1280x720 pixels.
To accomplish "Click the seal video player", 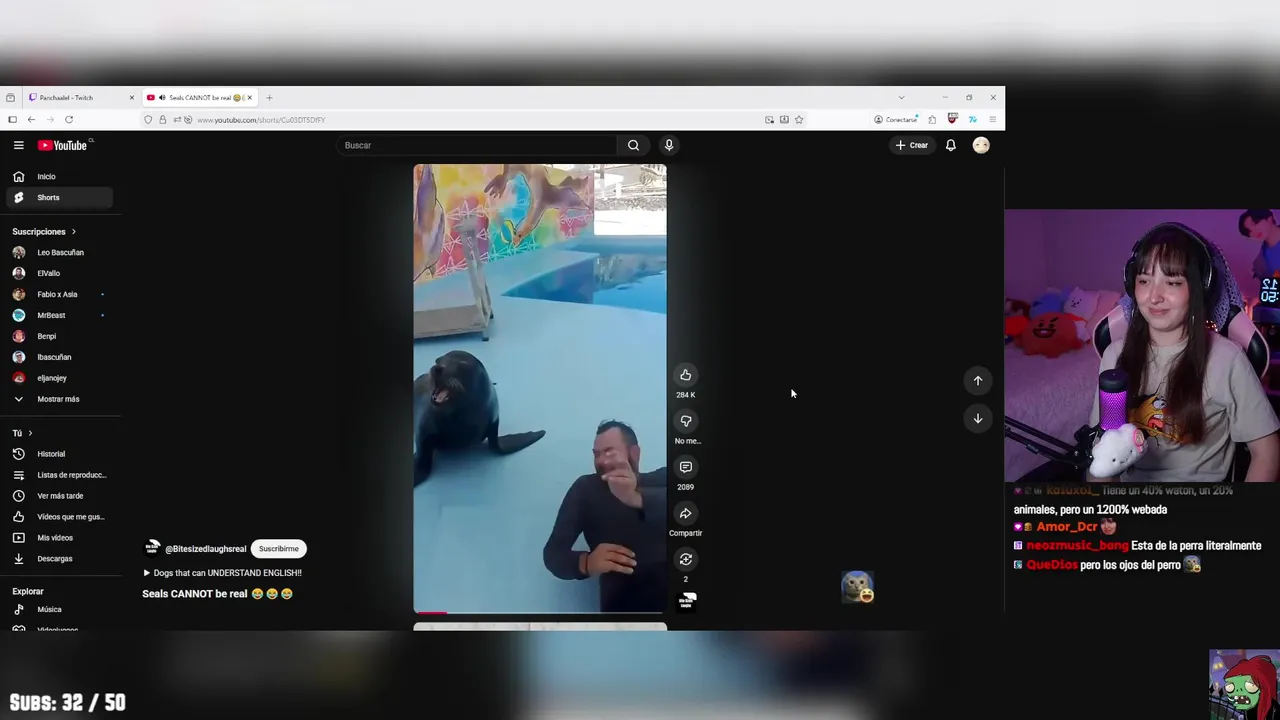I will [x=540, y=388].
